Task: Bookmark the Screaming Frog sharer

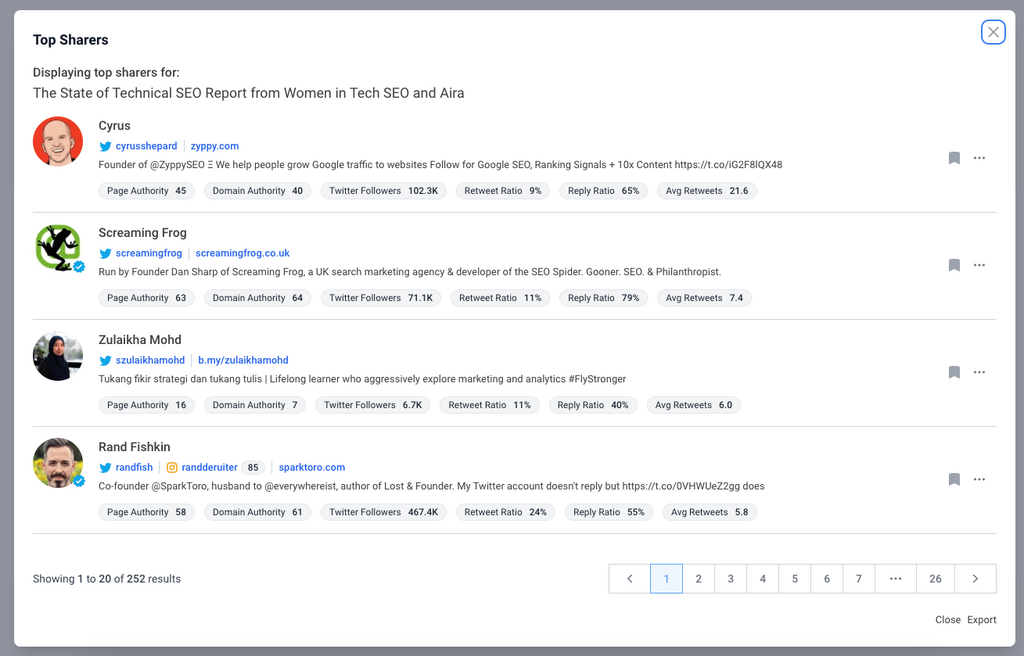Action: [x=954, y=265]
